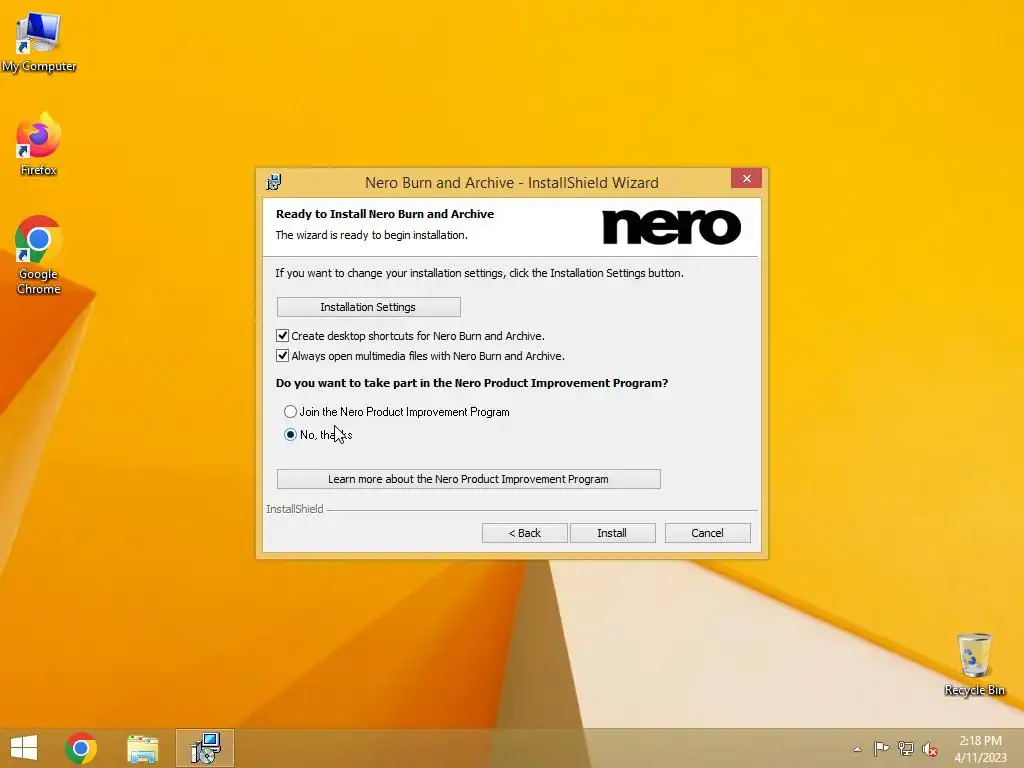Screen dimensions: 1024x768
Task: Cancel the Nero installation
Action: click(707, 533)
